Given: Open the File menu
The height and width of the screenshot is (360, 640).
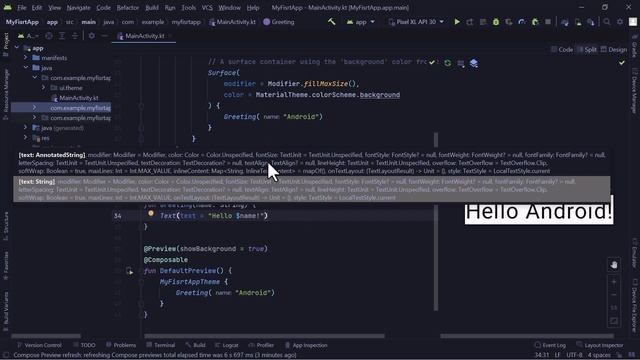Looking at the screenshot, I should (22, 7).
